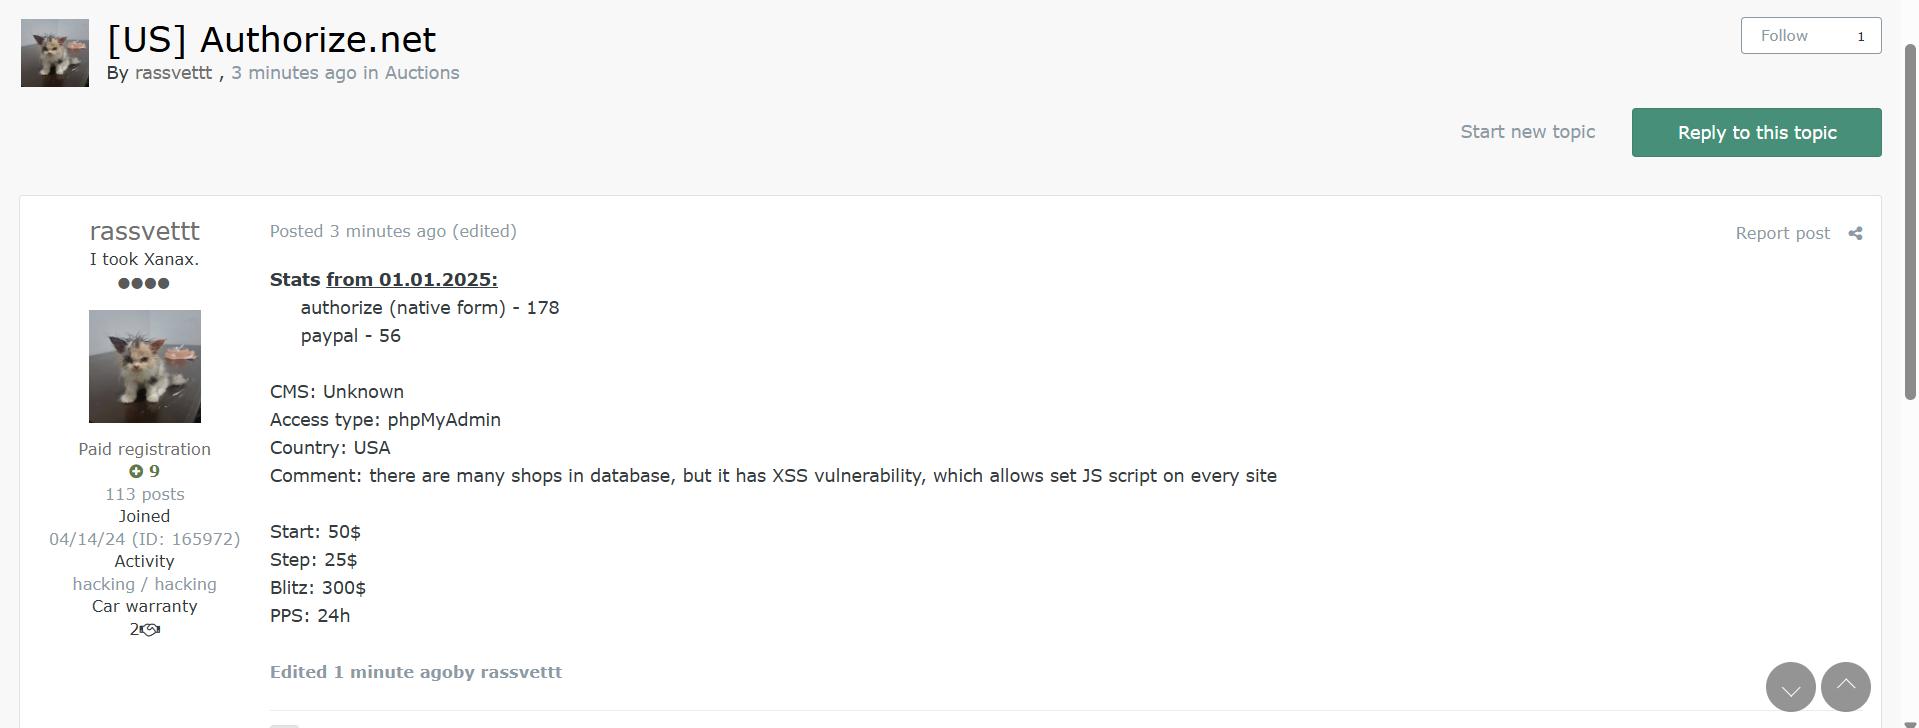1919x728 pixels.
Task: Click the four dots rank indicator
Action: point(144,283)
